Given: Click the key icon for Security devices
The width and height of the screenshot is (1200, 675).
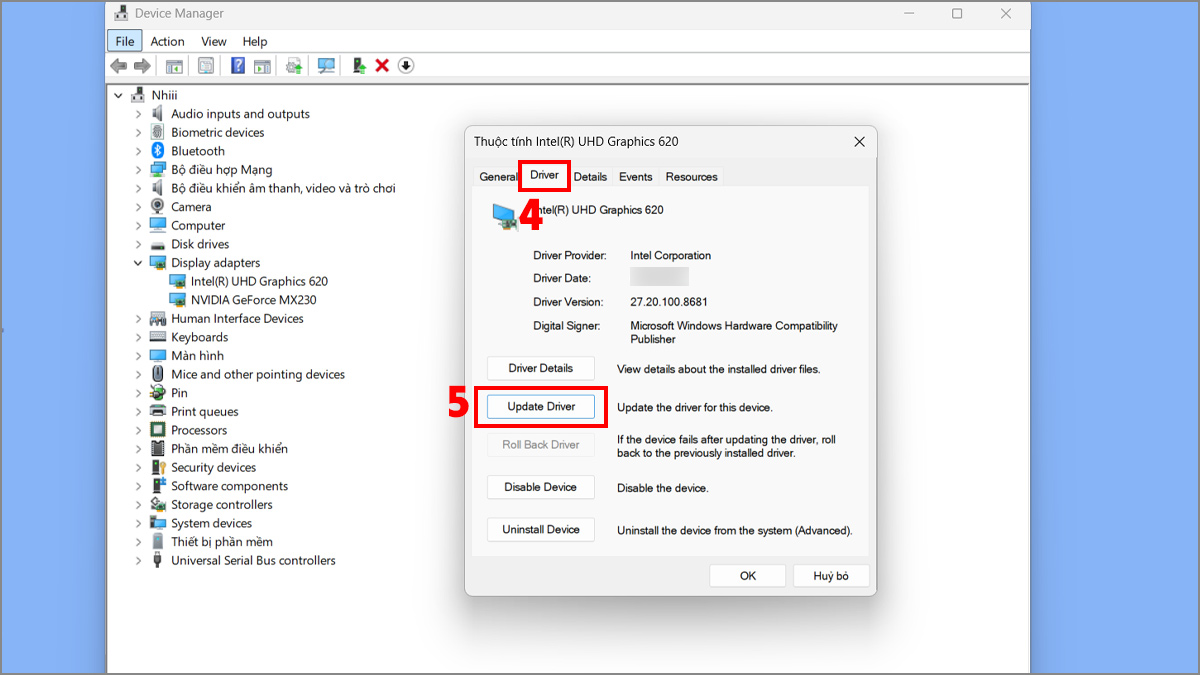Looking at the screenshot, I should [158, 467].
